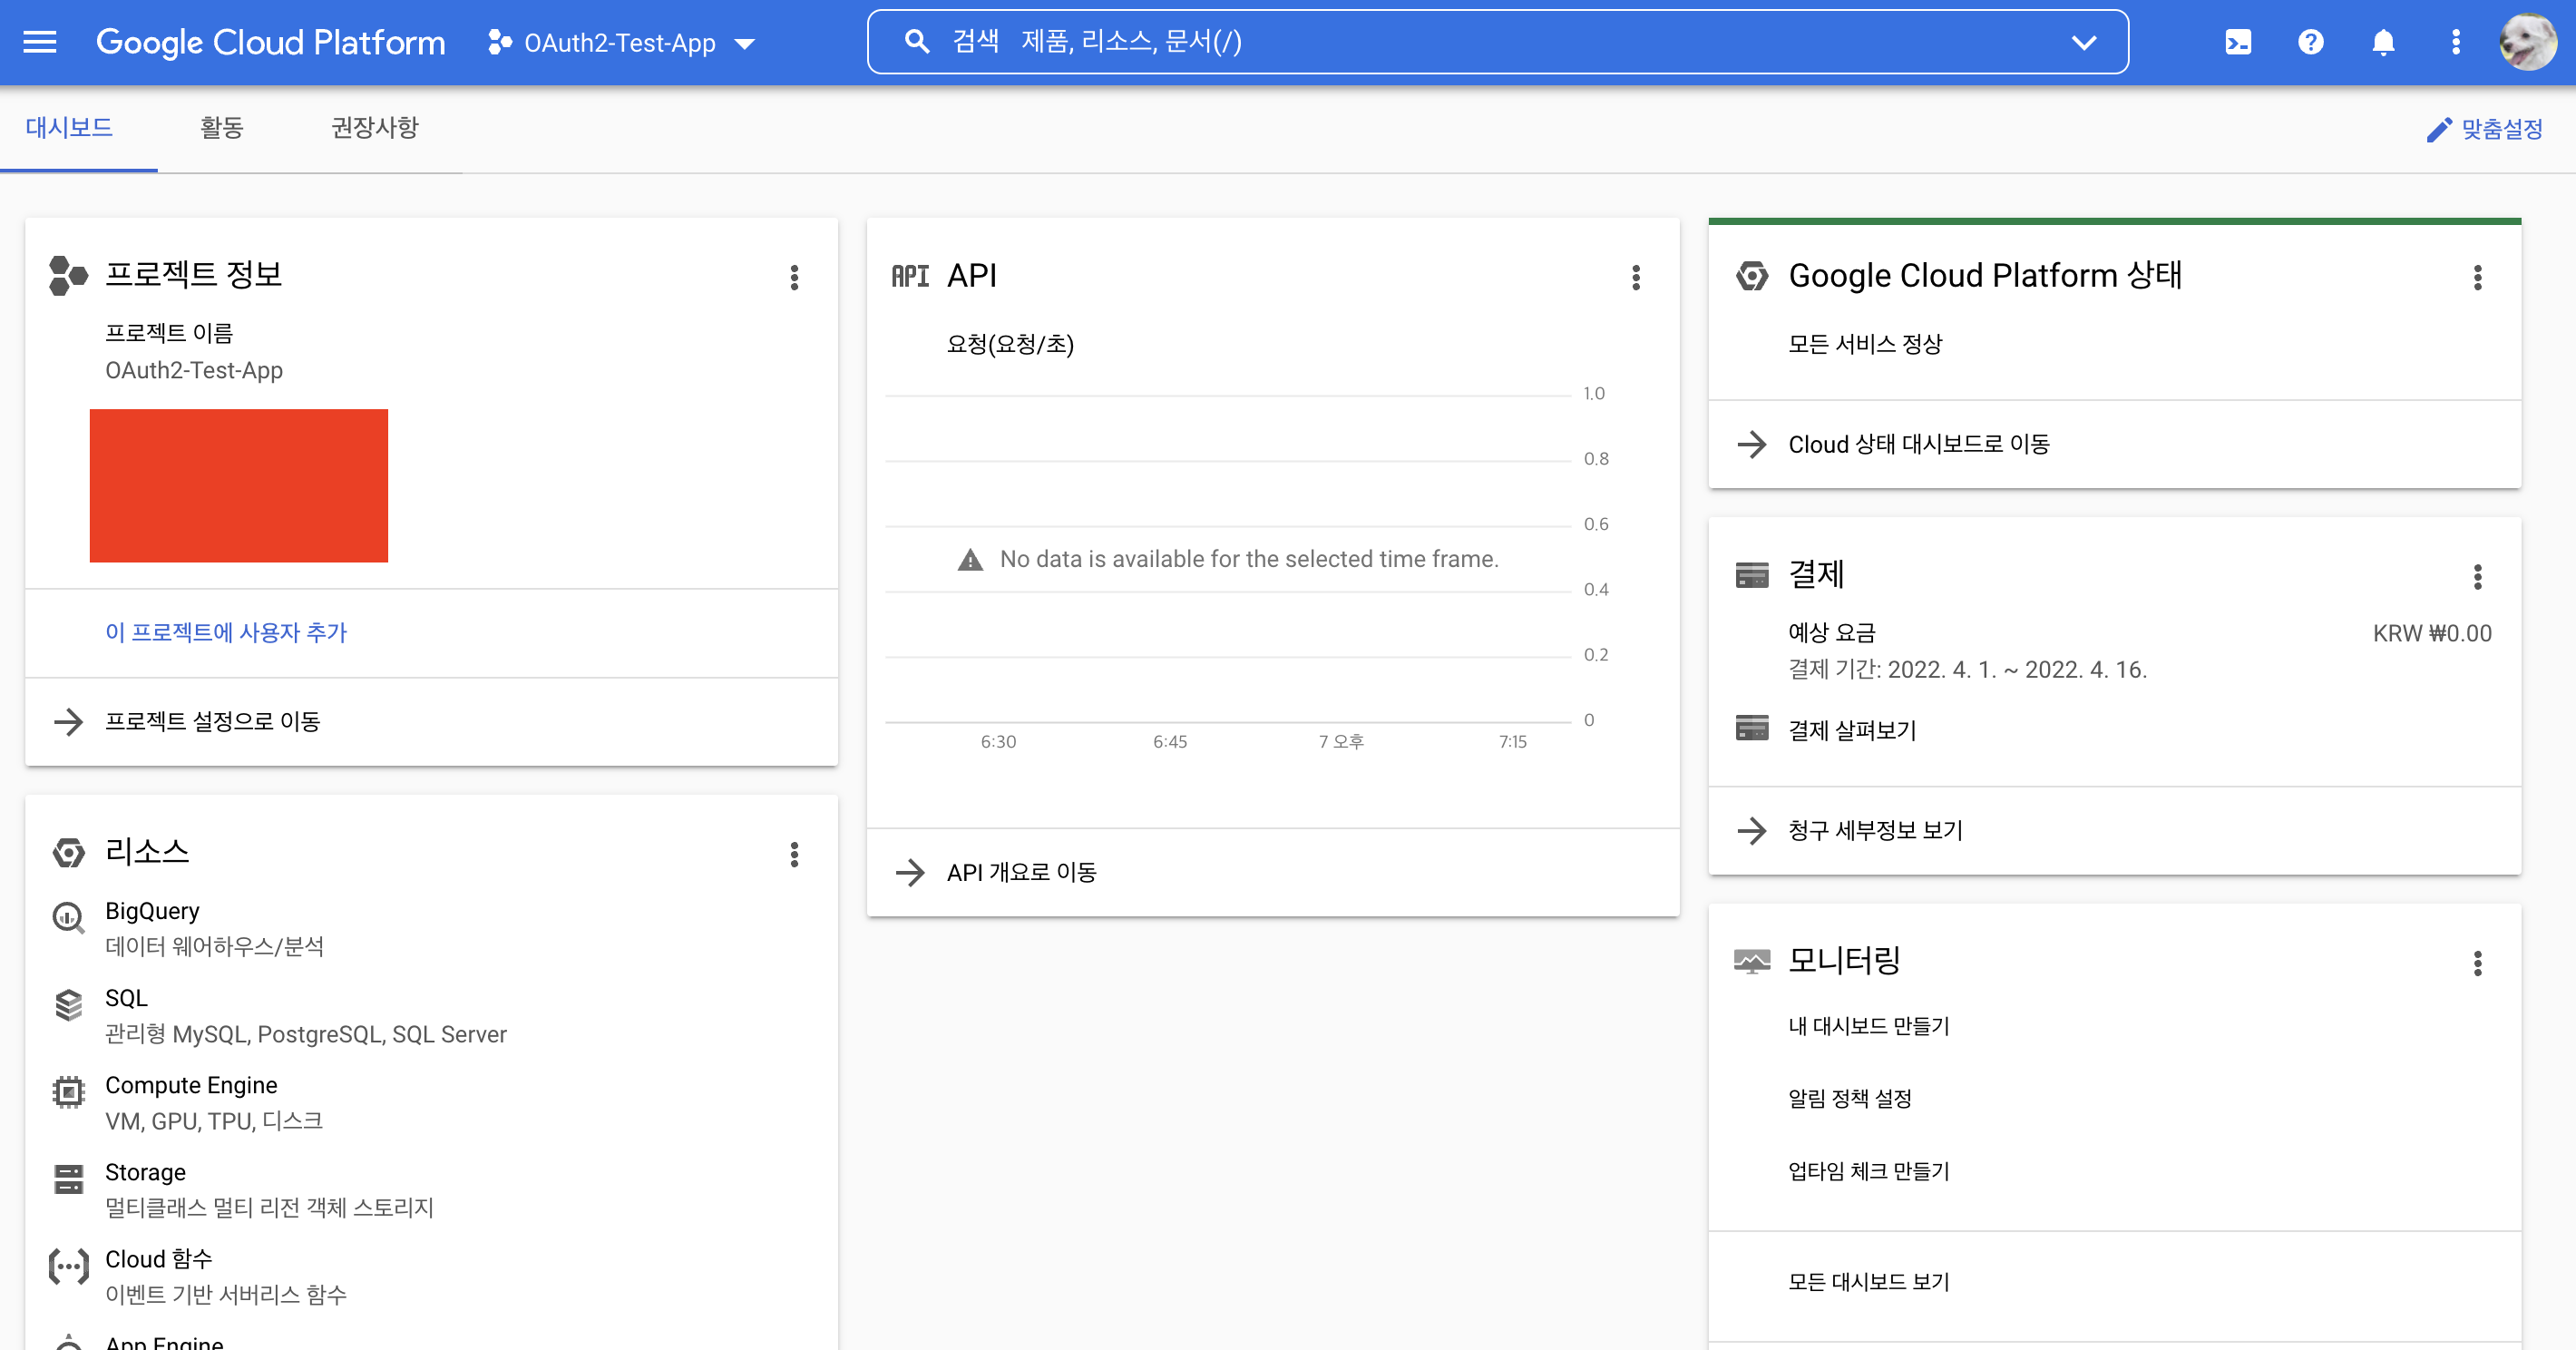Switch to the 활동 tab
Image resolution: width=2576 pixels, height=1350 pixels.
coord(221,128)
